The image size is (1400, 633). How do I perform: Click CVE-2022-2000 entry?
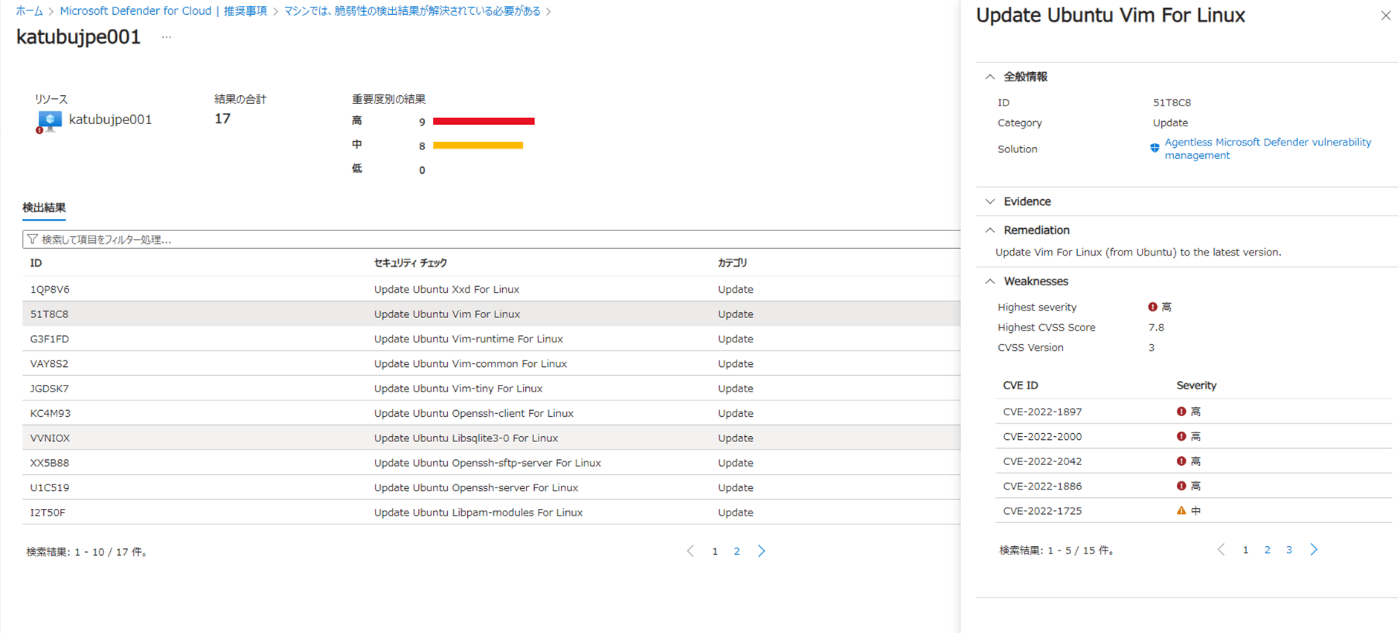[x=1042, y=437]
